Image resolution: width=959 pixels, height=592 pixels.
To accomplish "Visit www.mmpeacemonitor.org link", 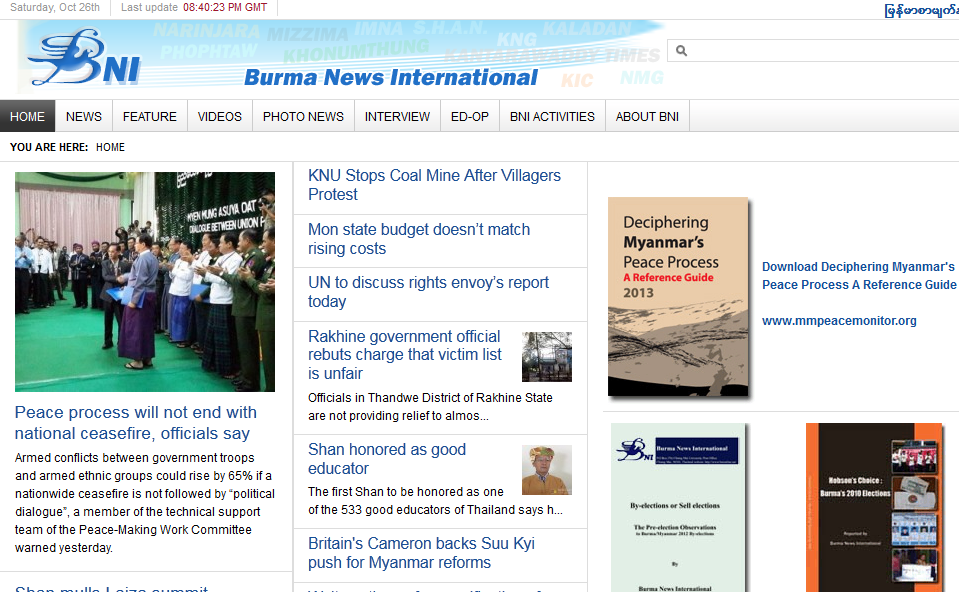I will tap(839, 321).
